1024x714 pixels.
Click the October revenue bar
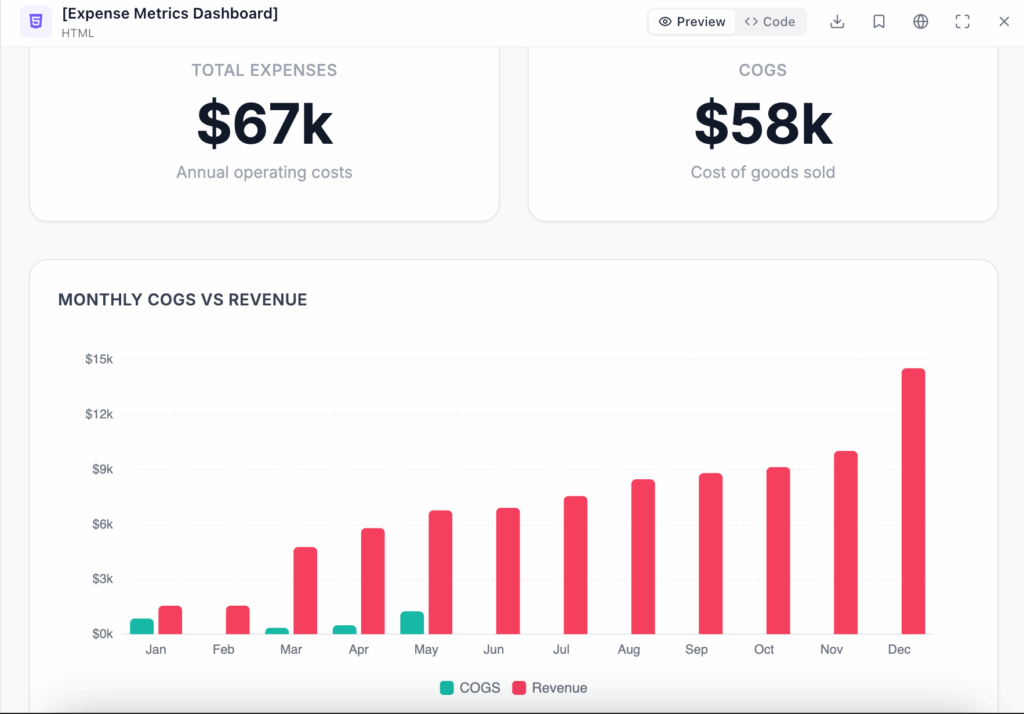778,550
